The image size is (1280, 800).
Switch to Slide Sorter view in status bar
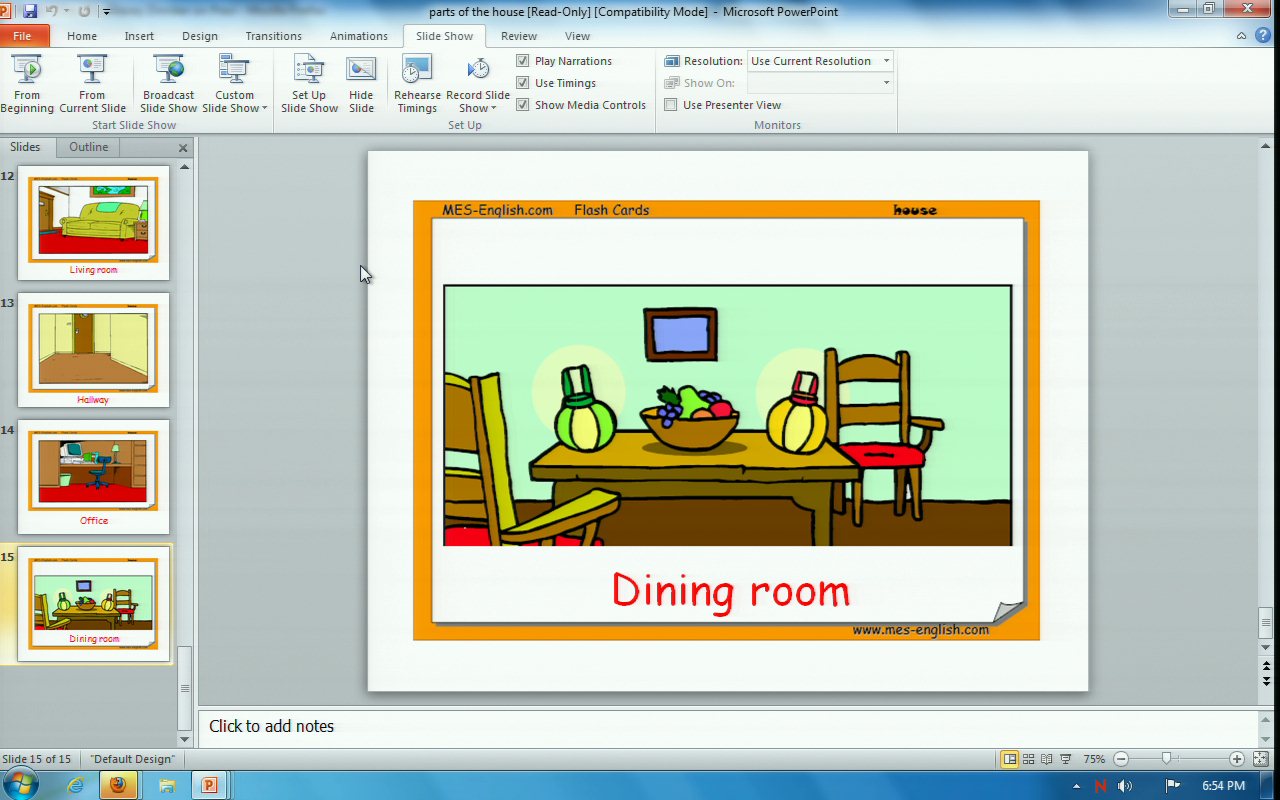point(1028,759)
